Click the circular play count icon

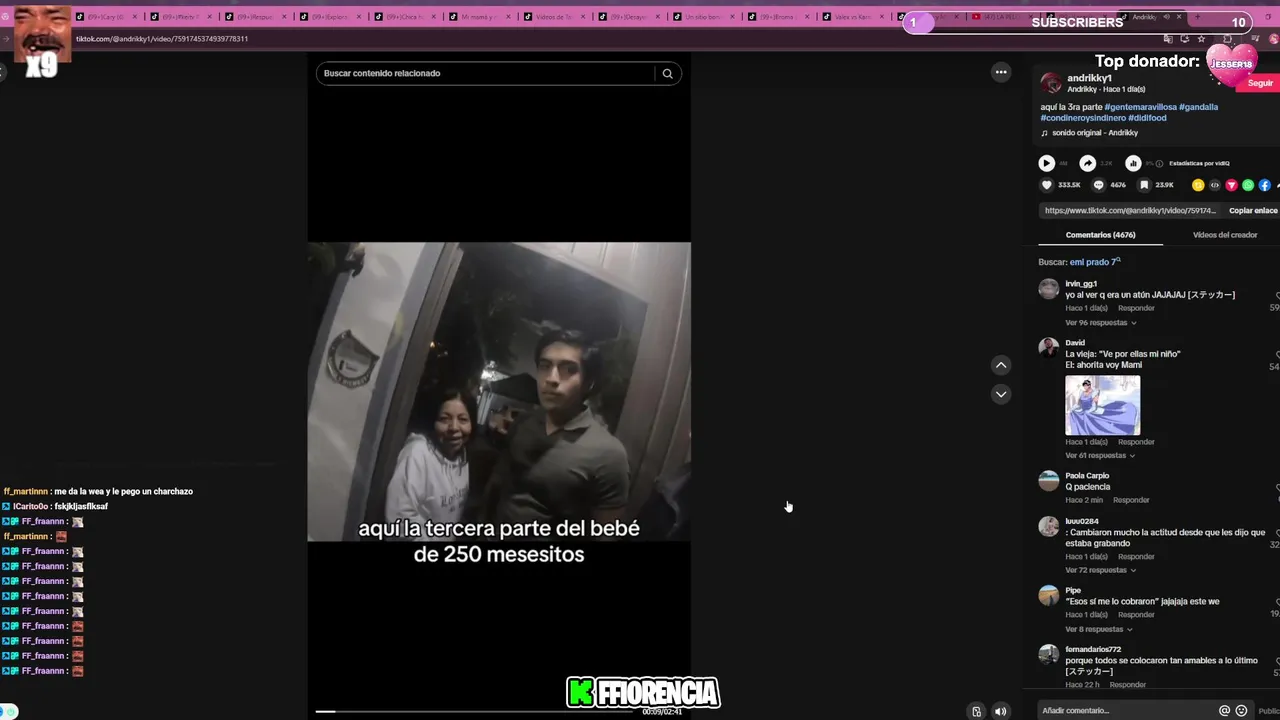click(x=1046, y=163)
